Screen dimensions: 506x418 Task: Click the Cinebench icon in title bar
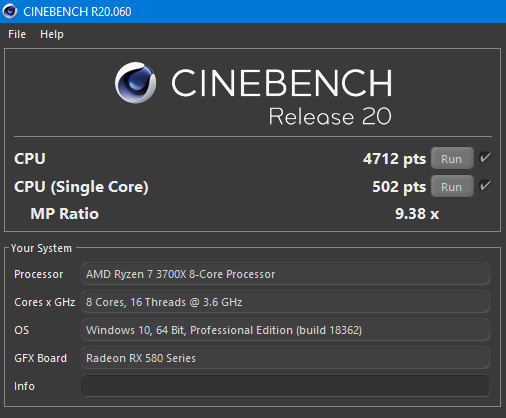coord(10,11)
